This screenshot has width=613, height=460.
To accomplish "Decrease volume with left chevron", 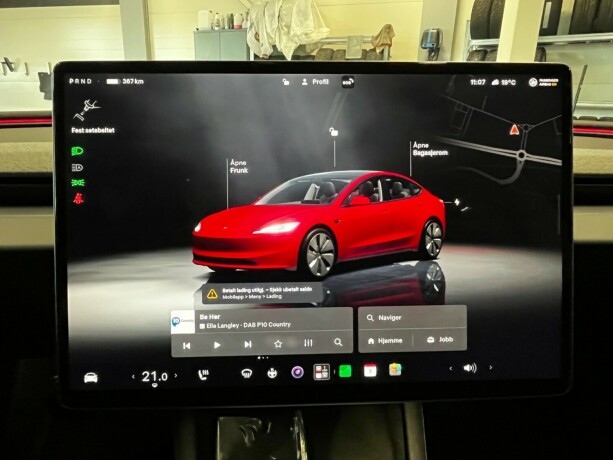I will click(x=451, y=368).
